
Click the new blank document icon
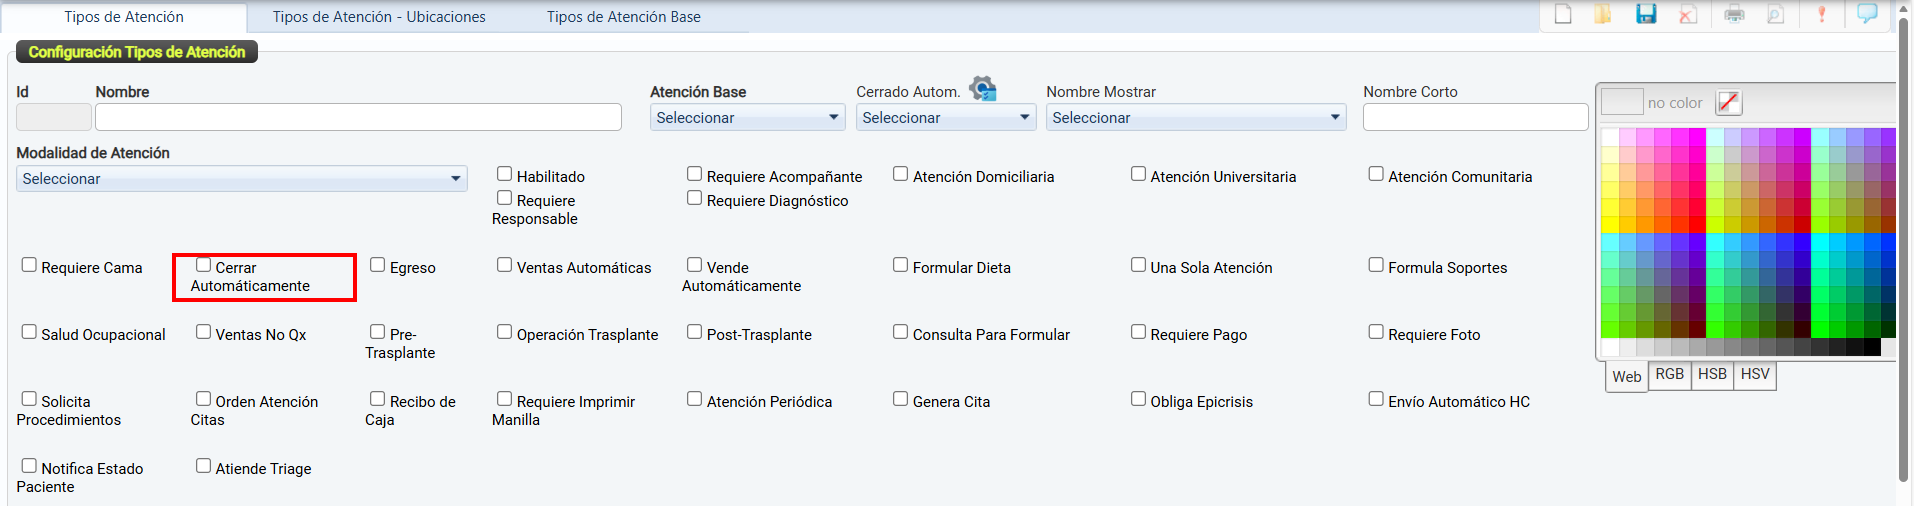point(1563,14)
